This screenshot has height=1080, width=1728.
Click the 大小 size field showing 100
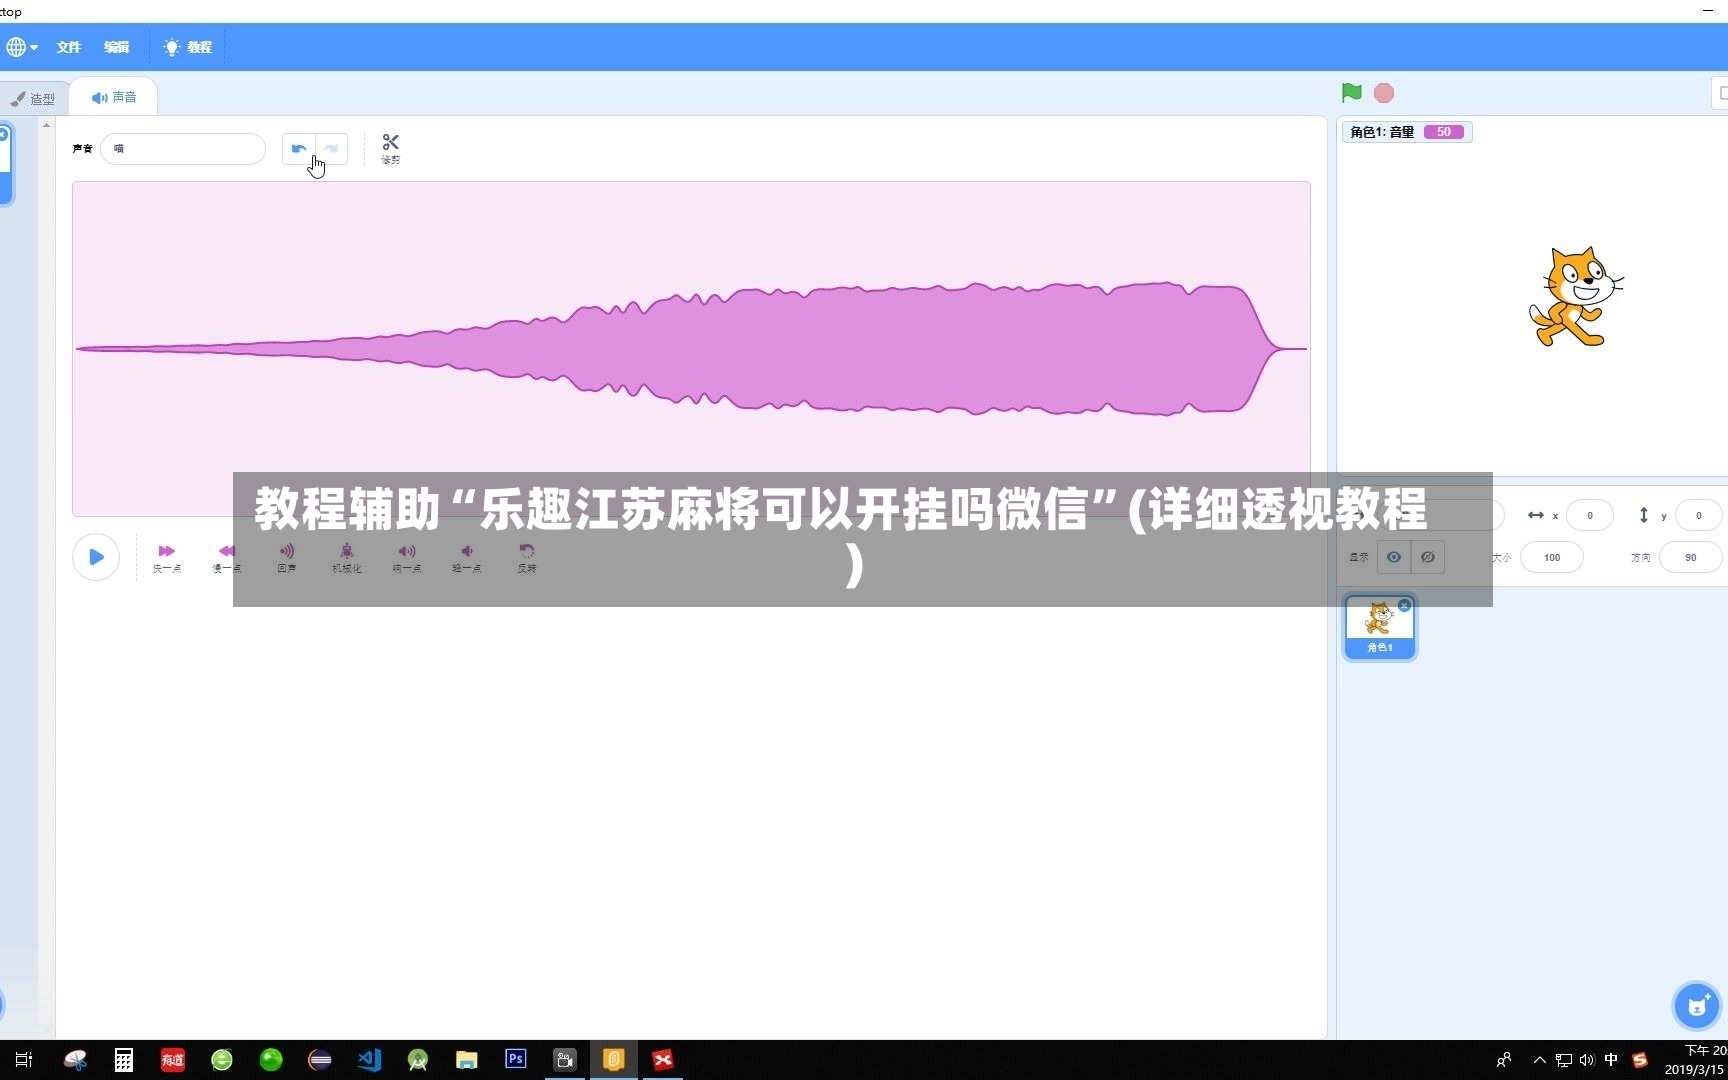pos(1552,557)
